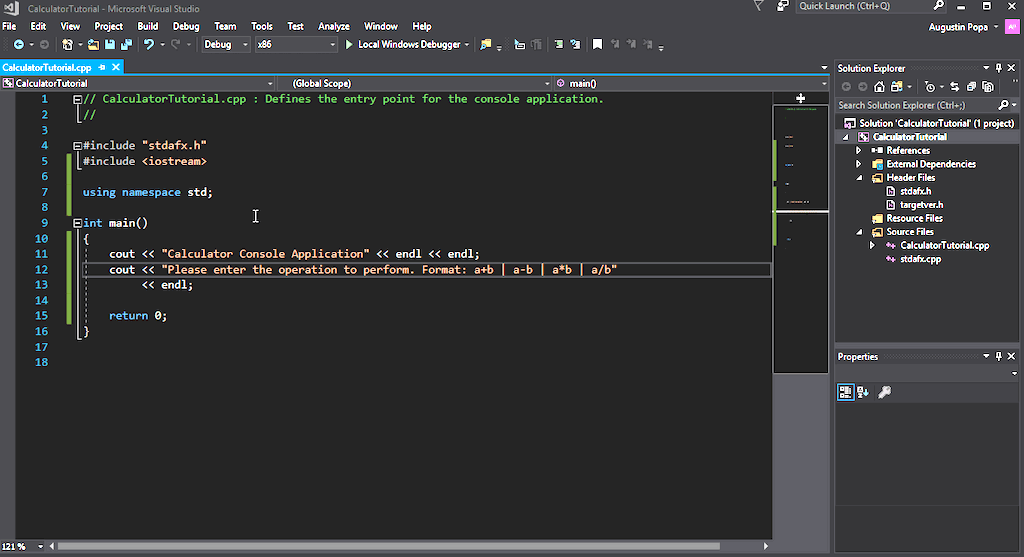Click the Alphabetical sort icon in Properties
Screen dimensions: 1024x557
[x=863, y=393]
